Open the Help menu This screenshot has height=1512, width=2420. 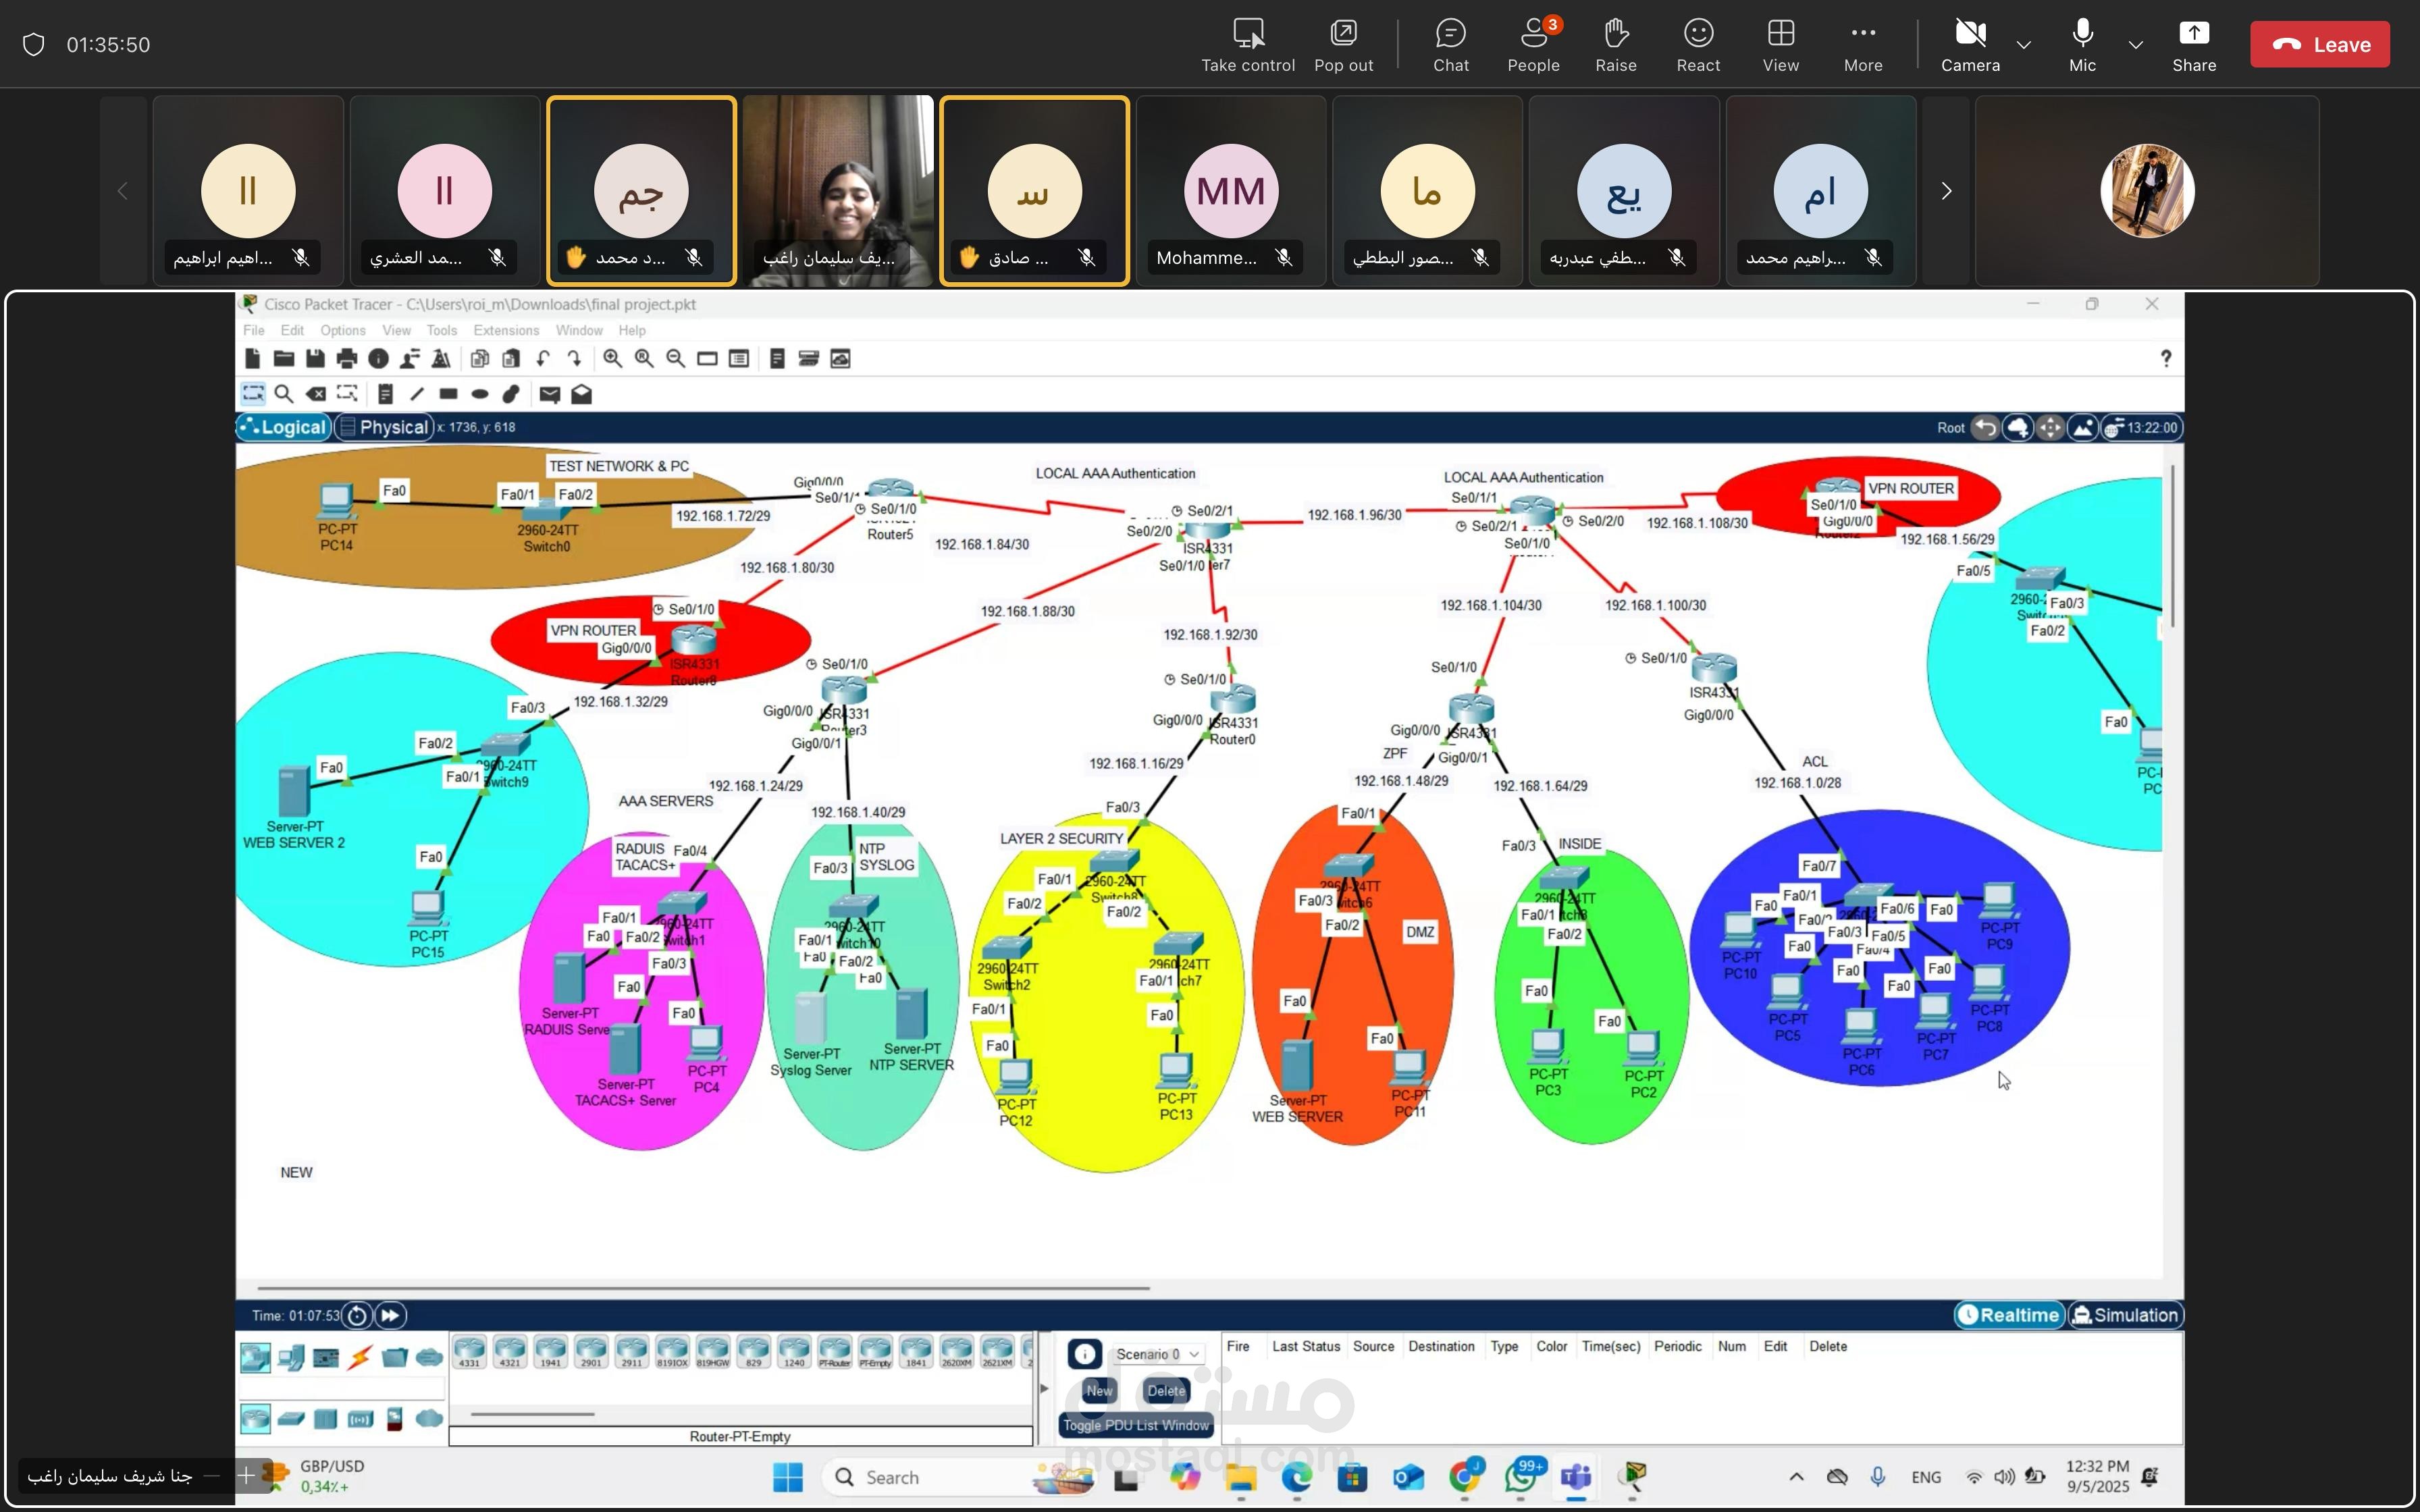click(x=632, y=330)
